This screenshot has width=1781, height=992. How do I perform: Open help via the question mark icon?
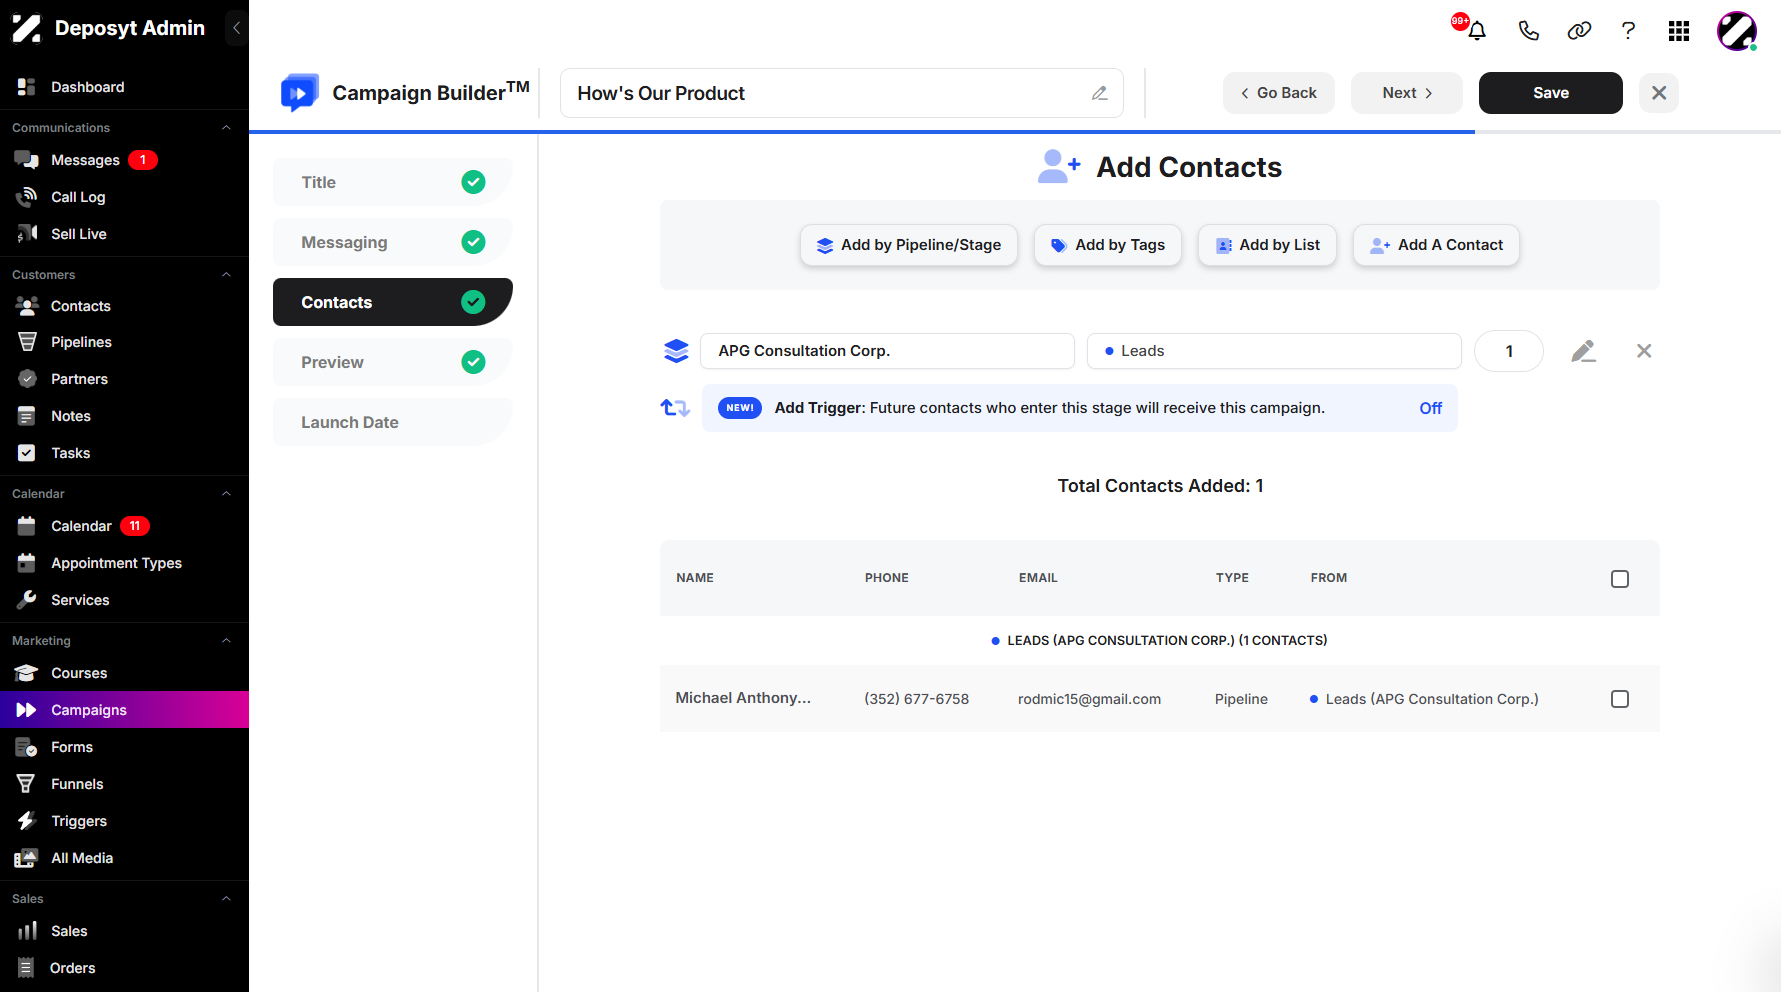click(1628, 31)
